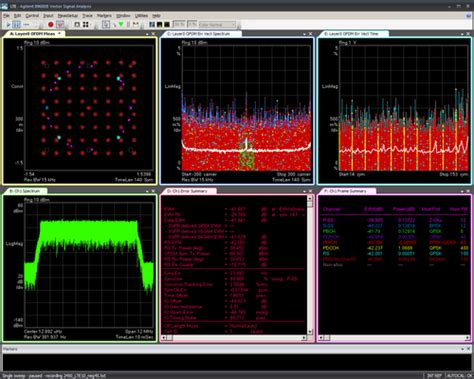Open the MeasSetup menu
The image size is (474, 379).
pos(68,16)
